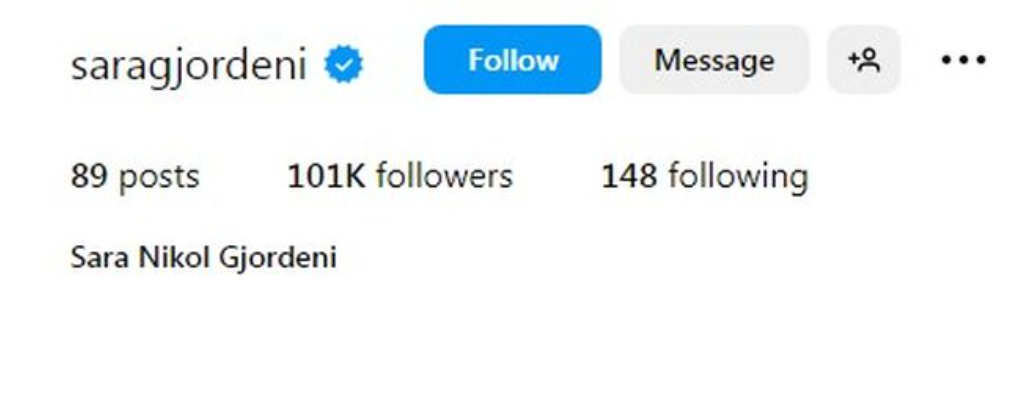The image size is (1014, 394).
Task: Show similar accounts via add-person button
Action: pyautogui.click(x=863, y=60)
